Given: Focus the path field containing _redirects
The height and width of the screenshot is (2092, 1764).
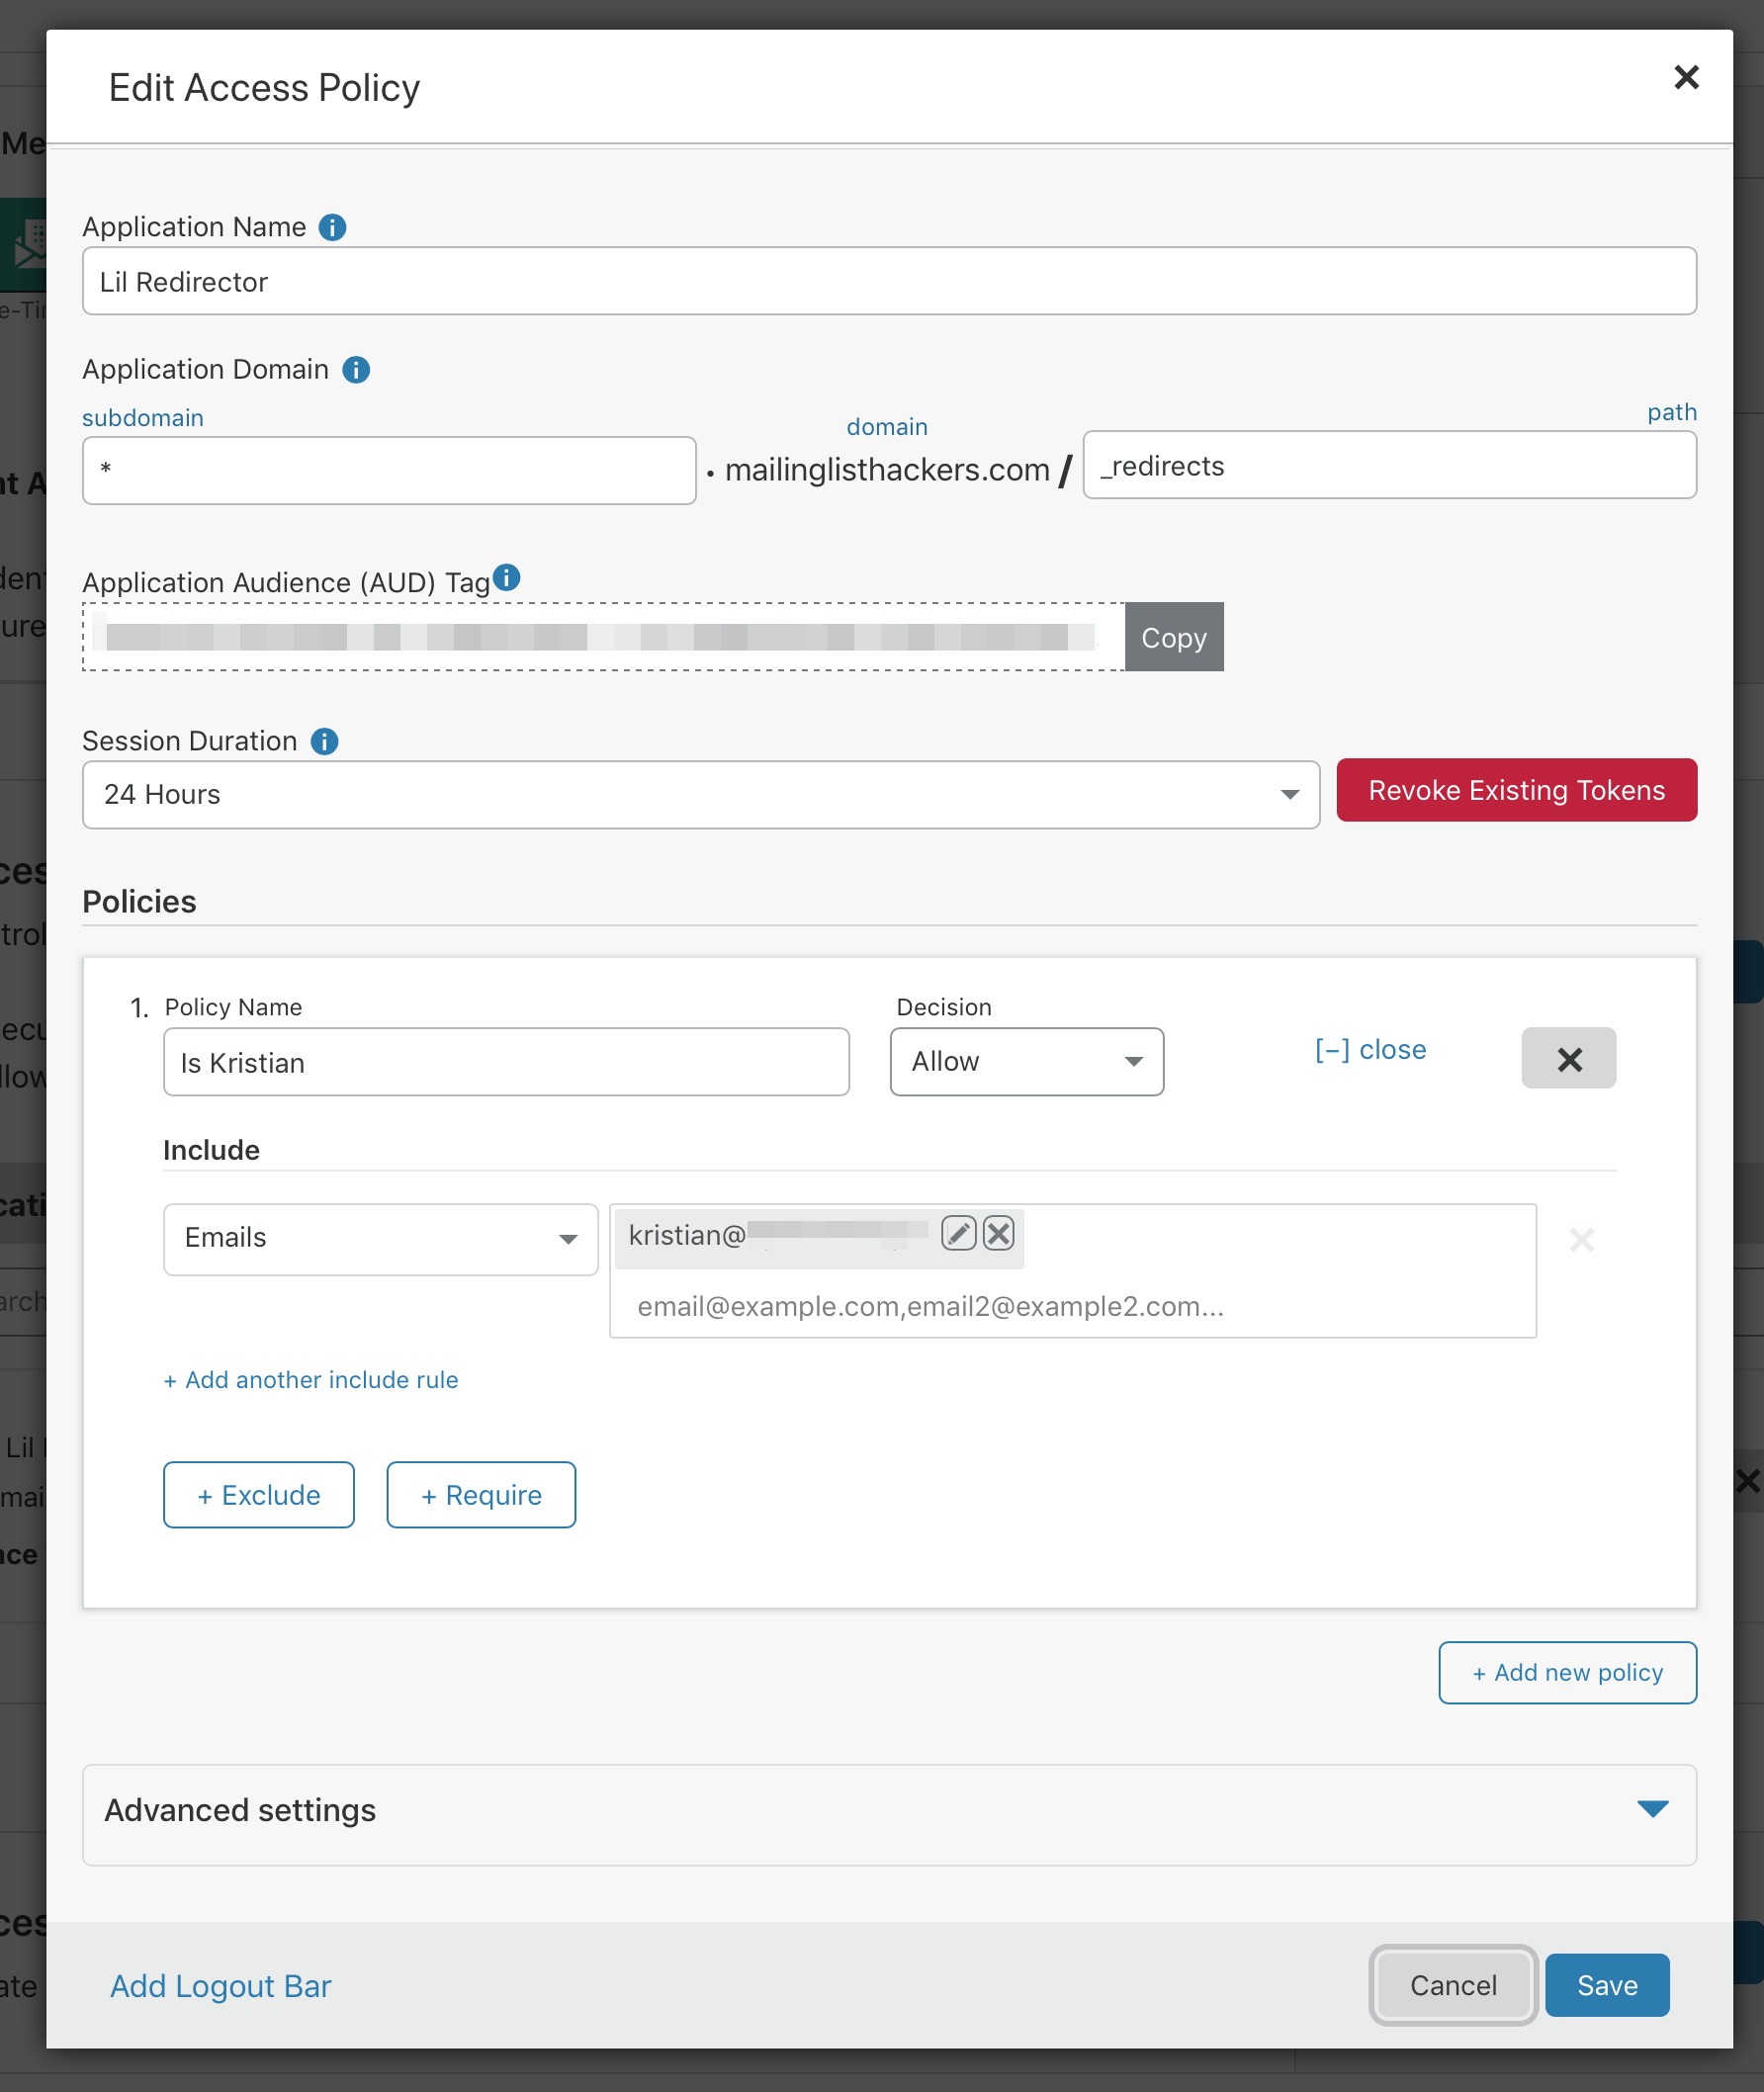Looking at the screenshot, I should pos(1389,465).
